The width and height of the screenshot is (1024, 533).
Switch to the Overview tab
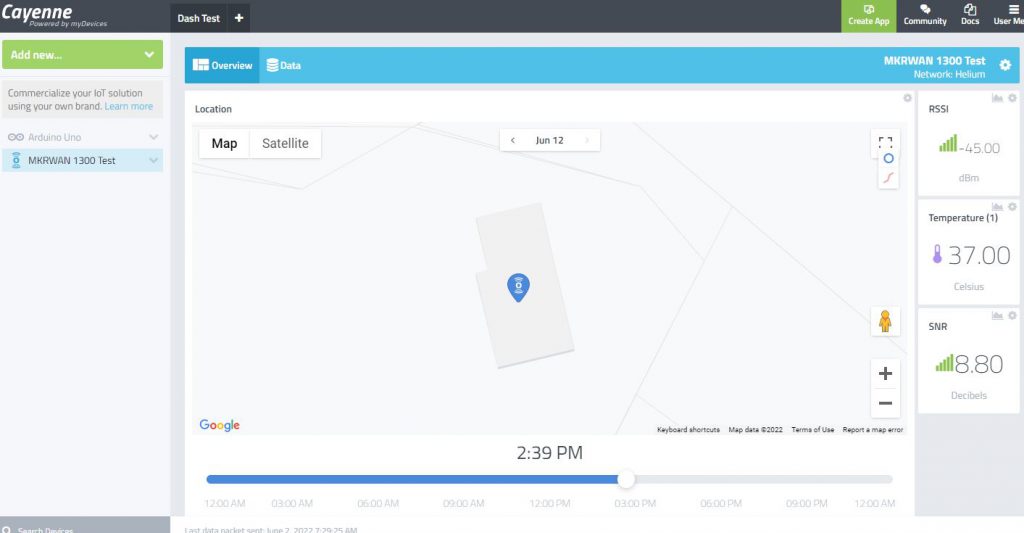point(222,65)
